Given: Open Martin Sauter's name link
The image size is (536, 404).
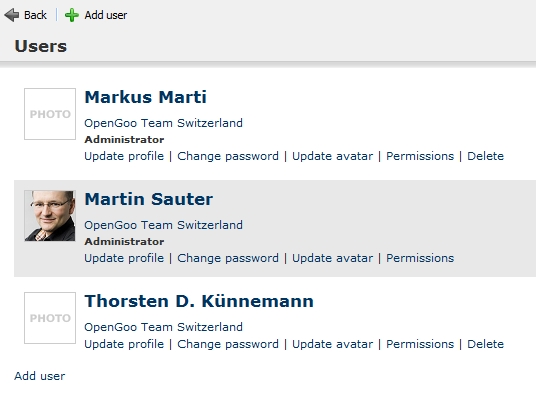Looking at the screenshot, I should pos(149,199).
